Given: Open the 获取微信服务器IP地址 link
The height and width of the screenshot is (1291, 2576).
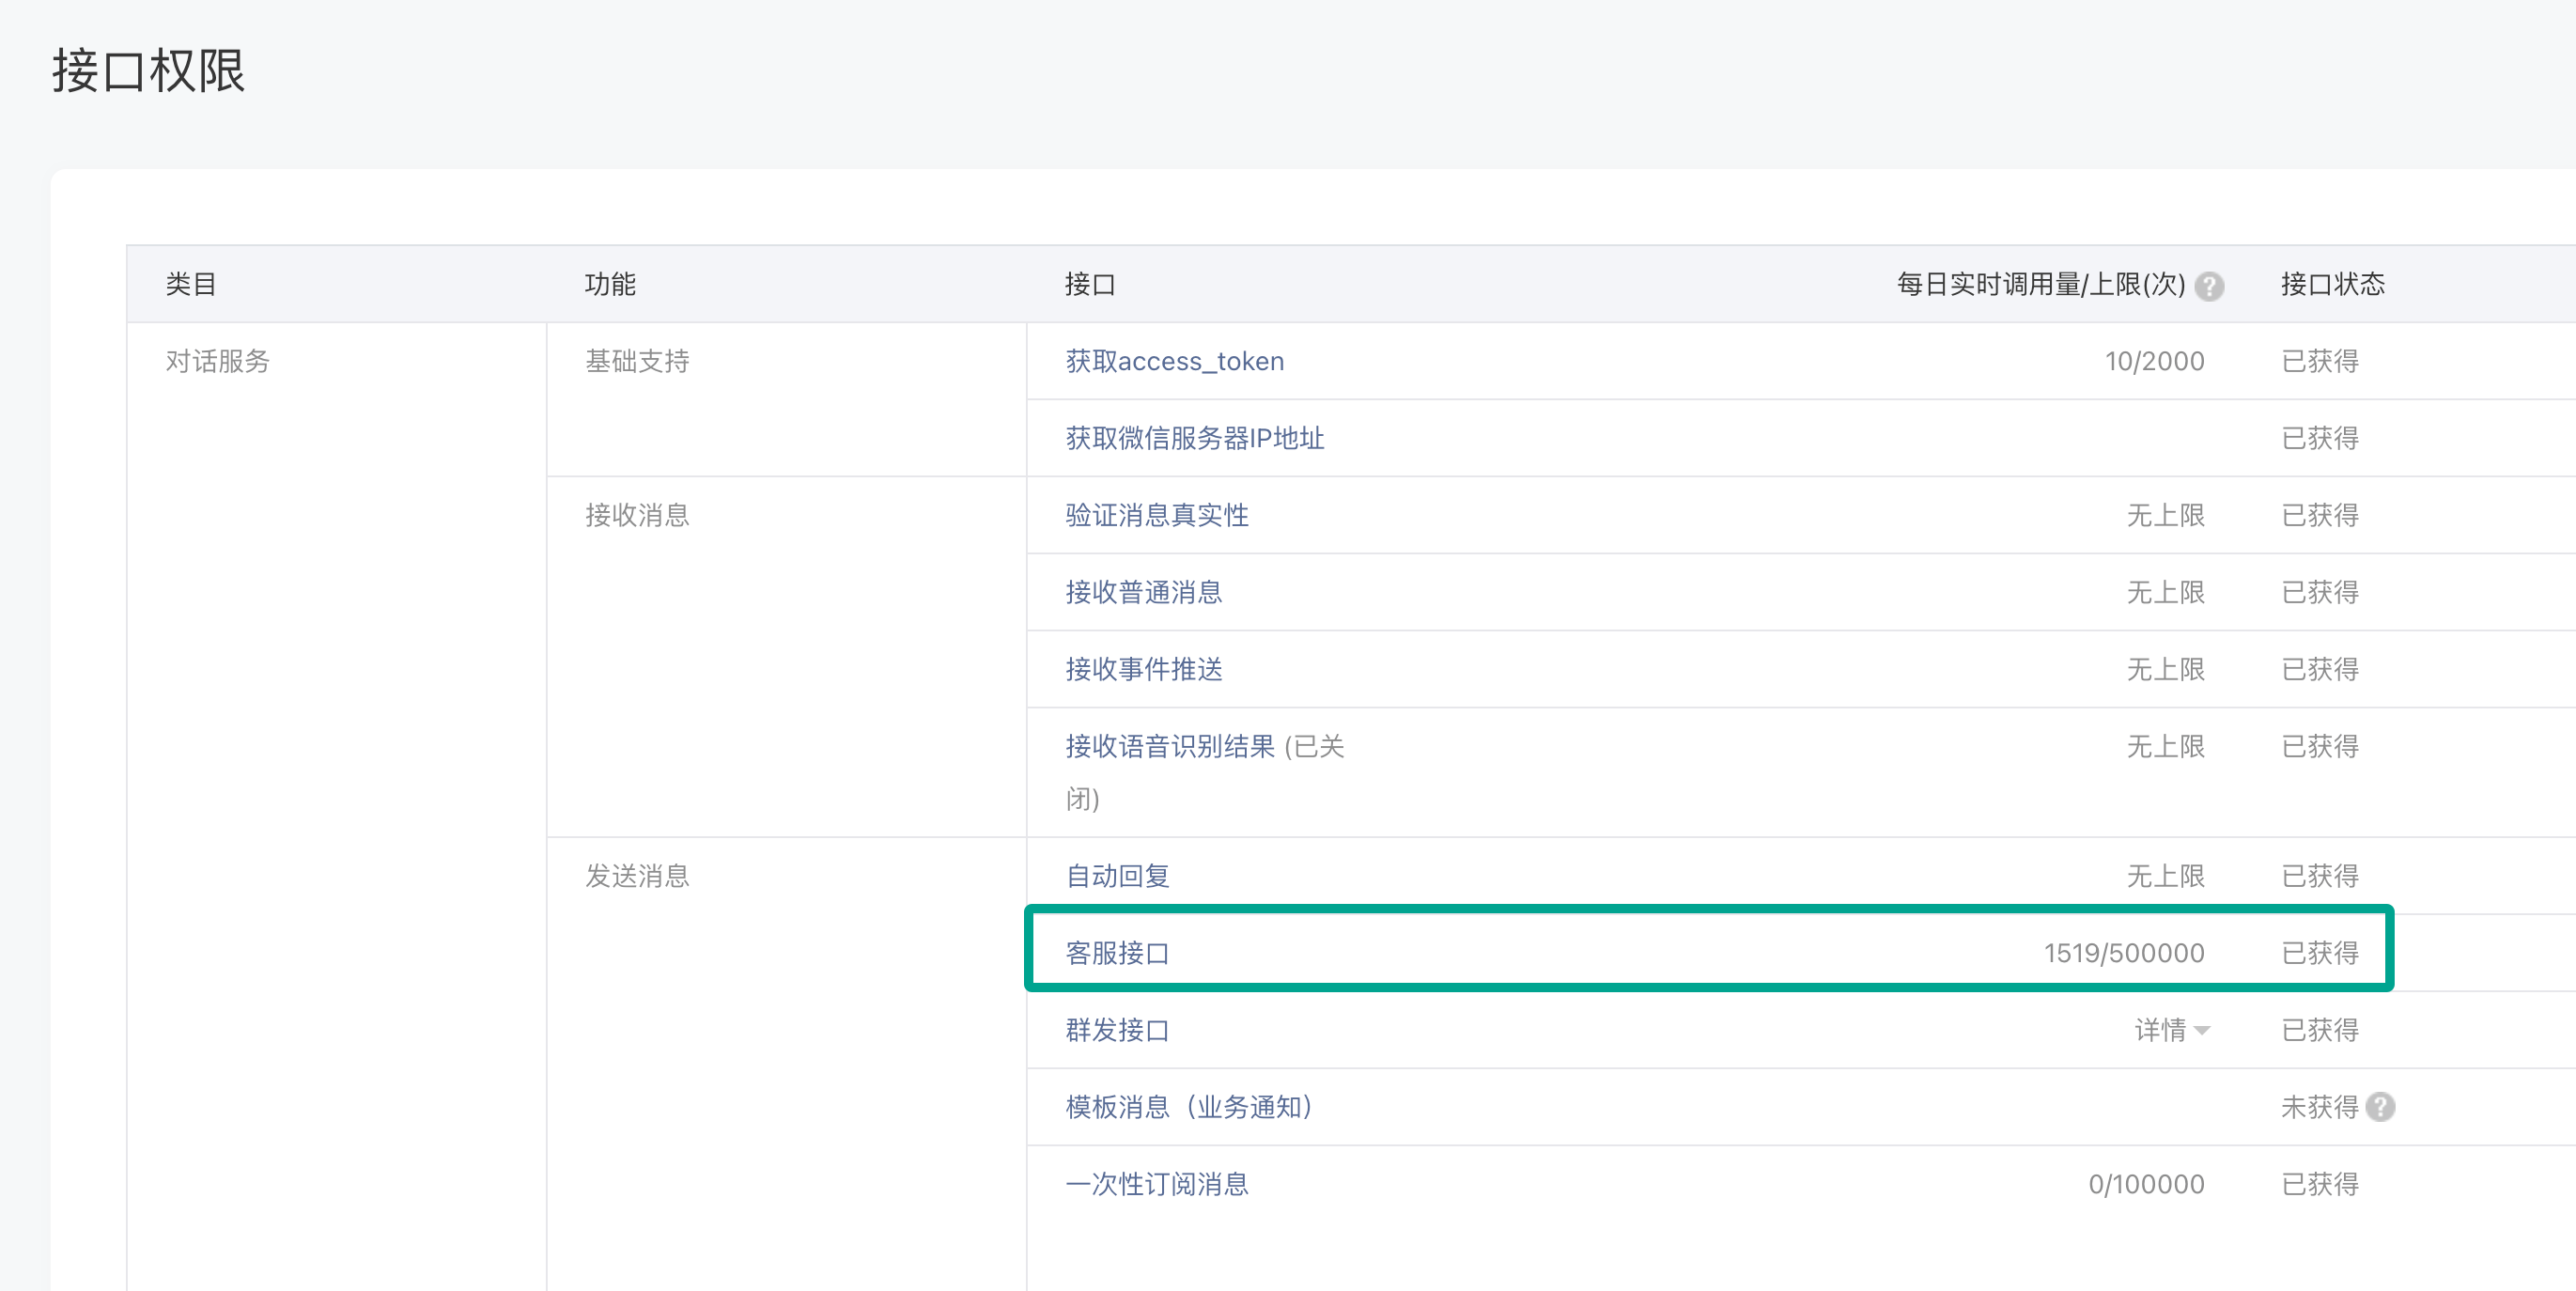Looking at the screenshot, I should pyautogui.click(x=1194, y=438).
